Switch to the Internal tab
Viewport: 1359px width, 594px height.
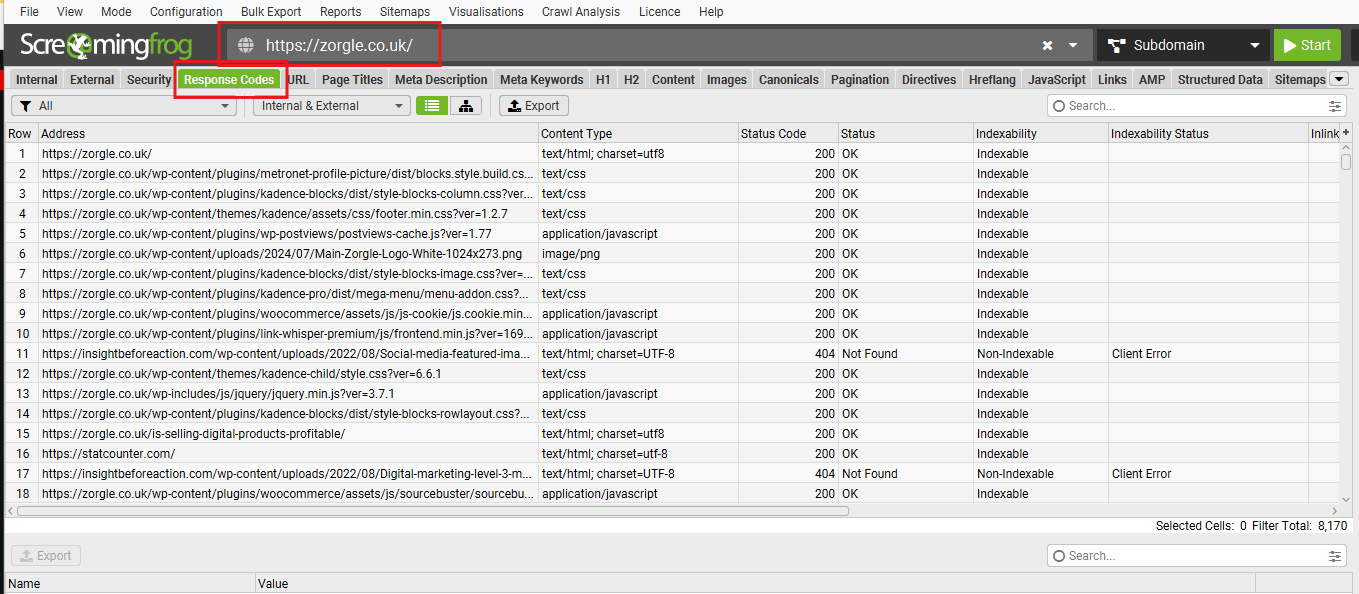[x=37, y=80]
